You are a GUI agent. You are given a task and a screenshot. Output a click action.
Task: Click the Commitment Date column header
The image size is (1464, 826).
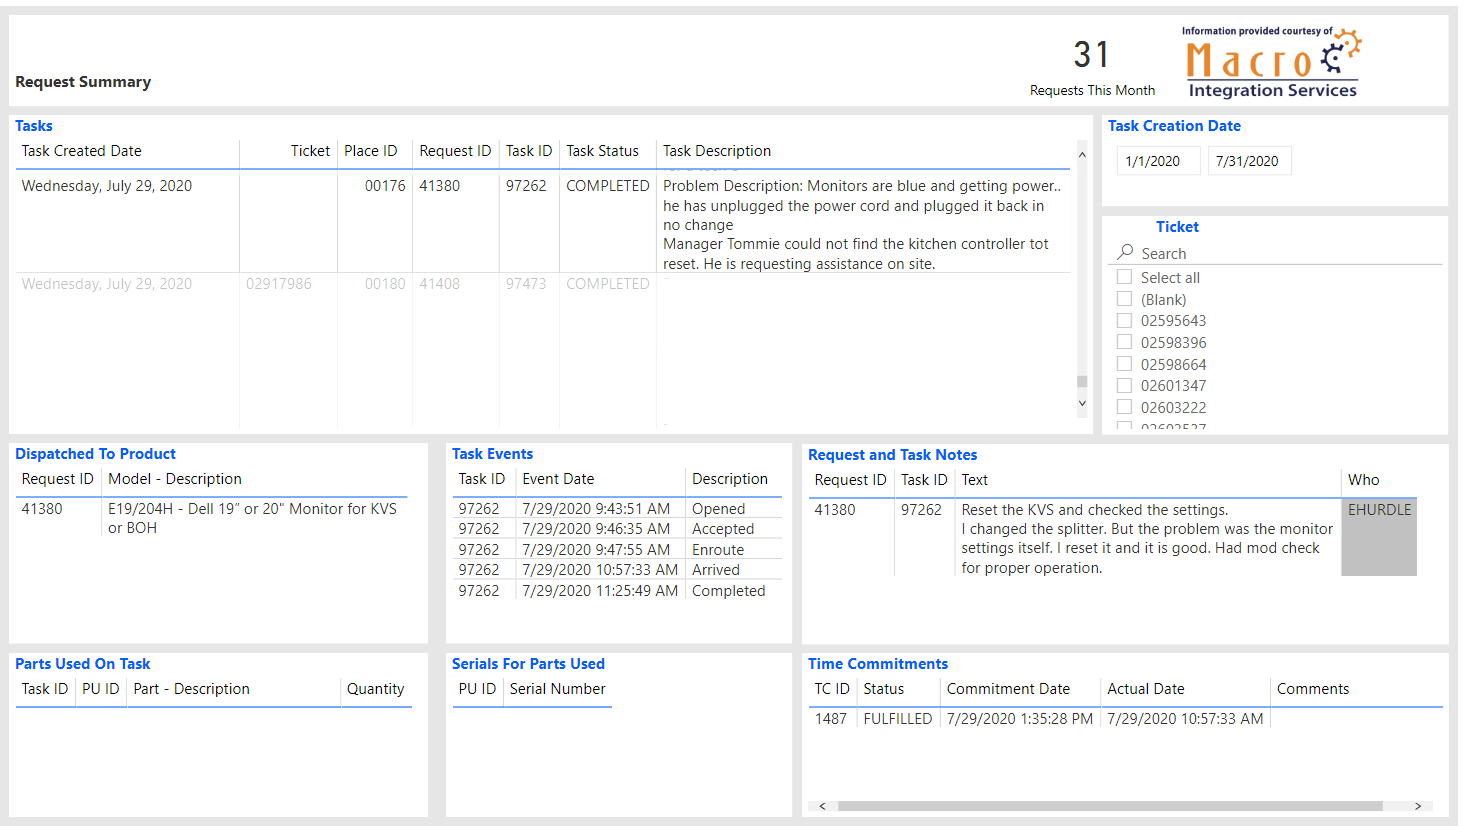[x=1008, y=689]
